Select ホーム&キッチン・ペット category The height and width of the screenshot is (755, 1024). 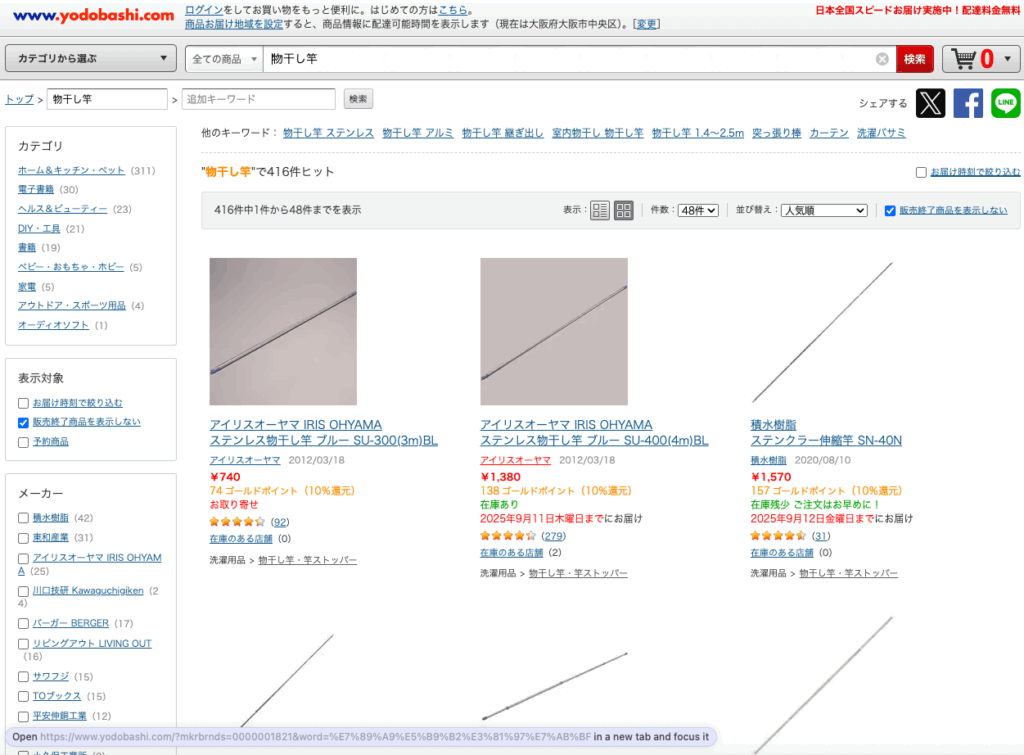pos(71,171)
